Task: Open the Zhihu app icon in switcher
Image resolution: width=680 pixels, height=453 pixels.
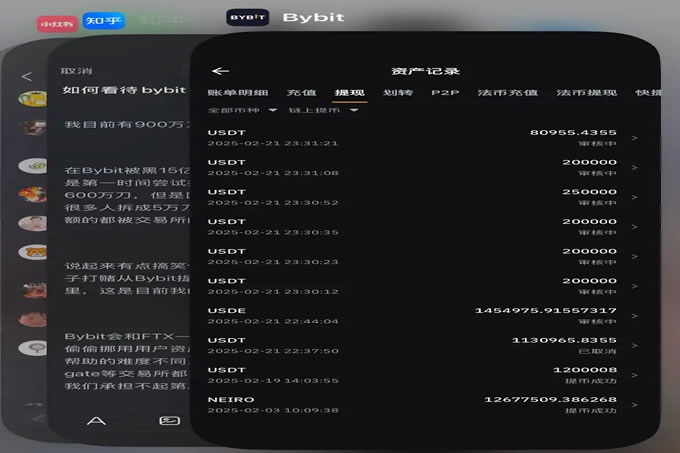Action: click(104, 20)
